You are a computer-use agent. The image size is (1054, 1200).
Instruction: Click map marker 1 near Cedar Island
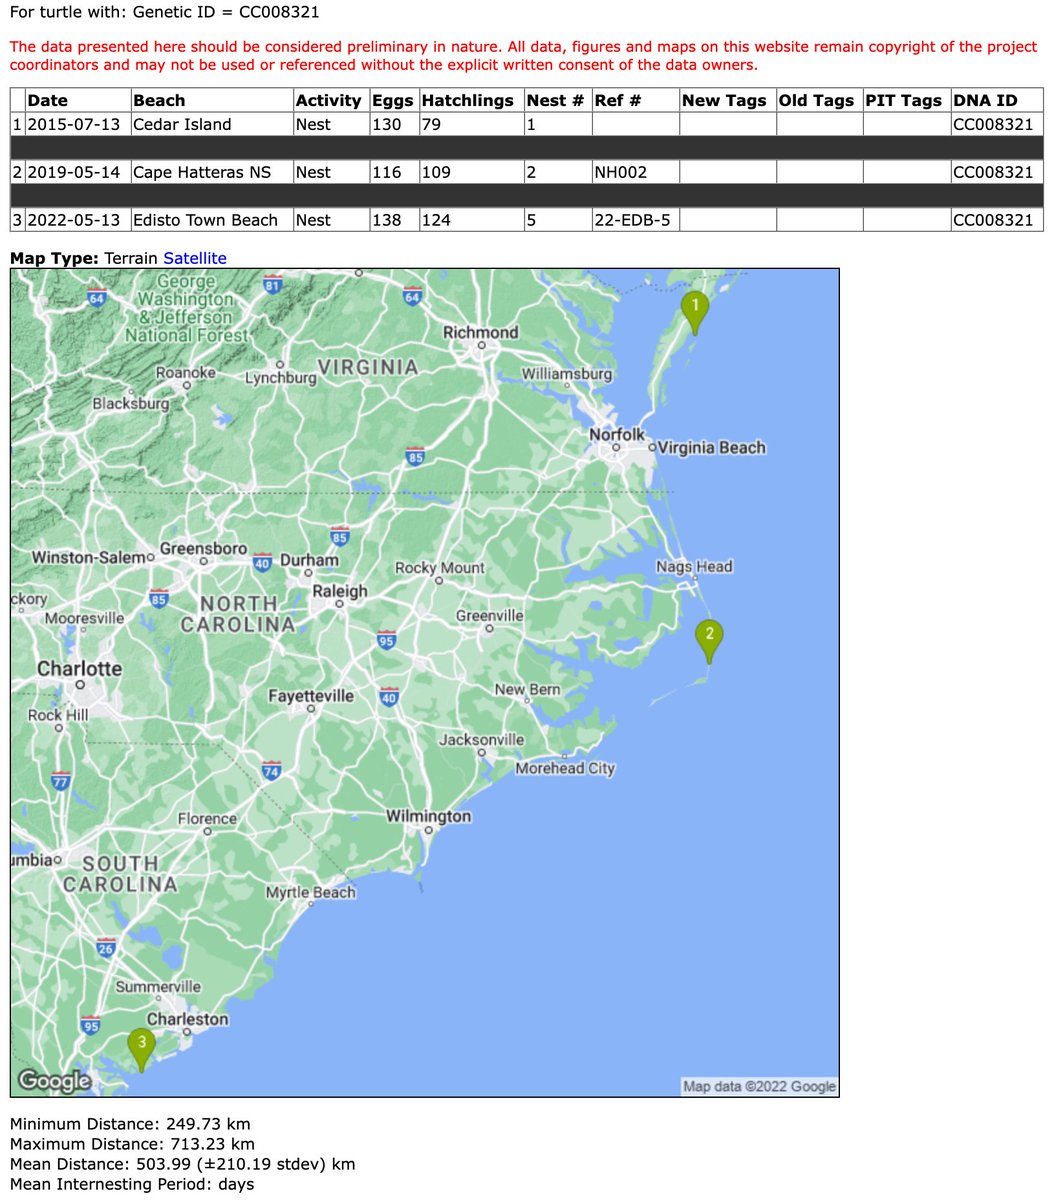[695, 312]
